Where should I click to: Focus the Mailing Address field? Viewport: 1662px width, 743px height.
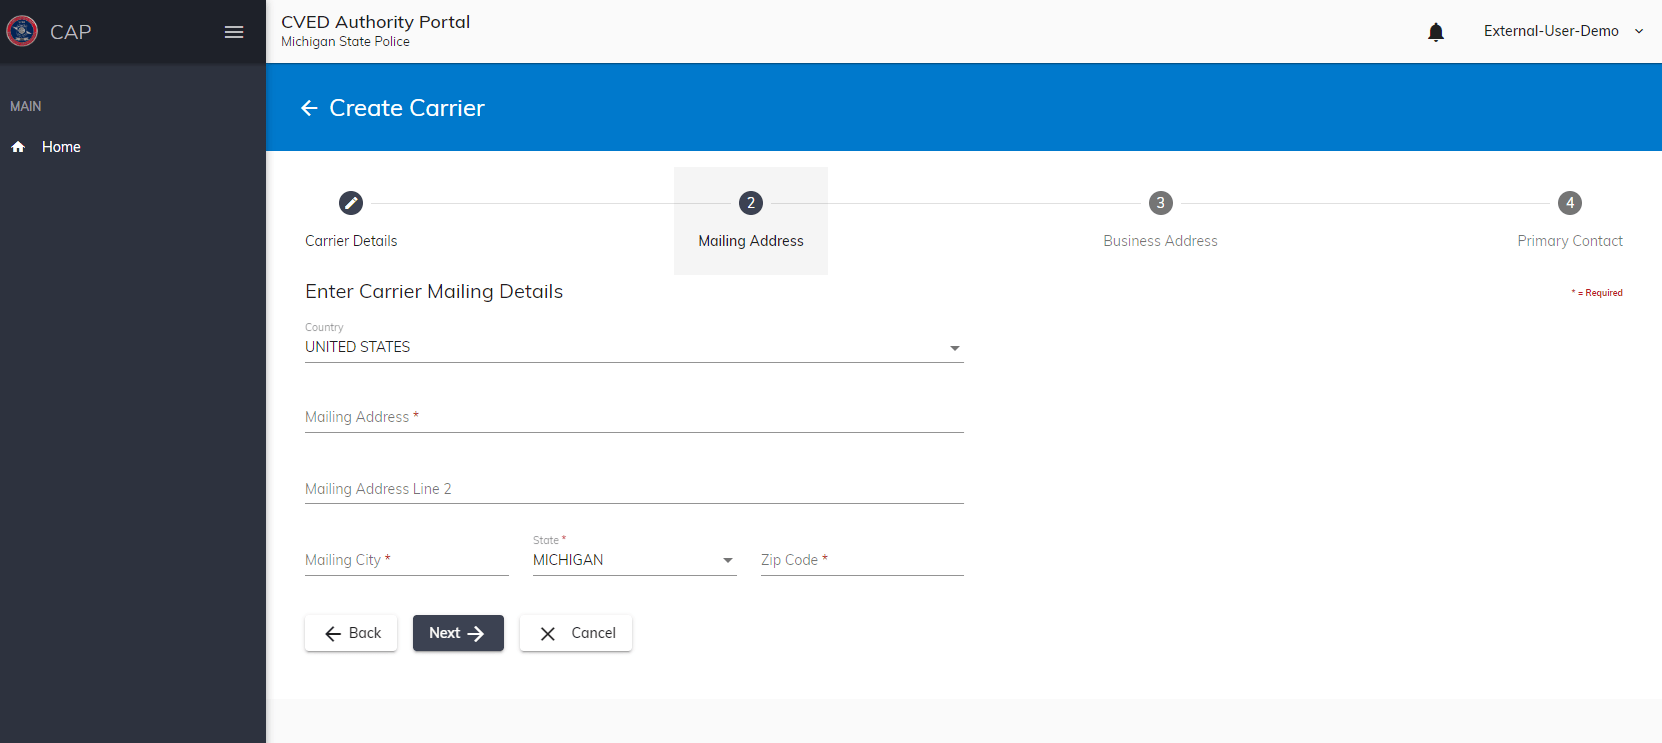pos(634,417)
